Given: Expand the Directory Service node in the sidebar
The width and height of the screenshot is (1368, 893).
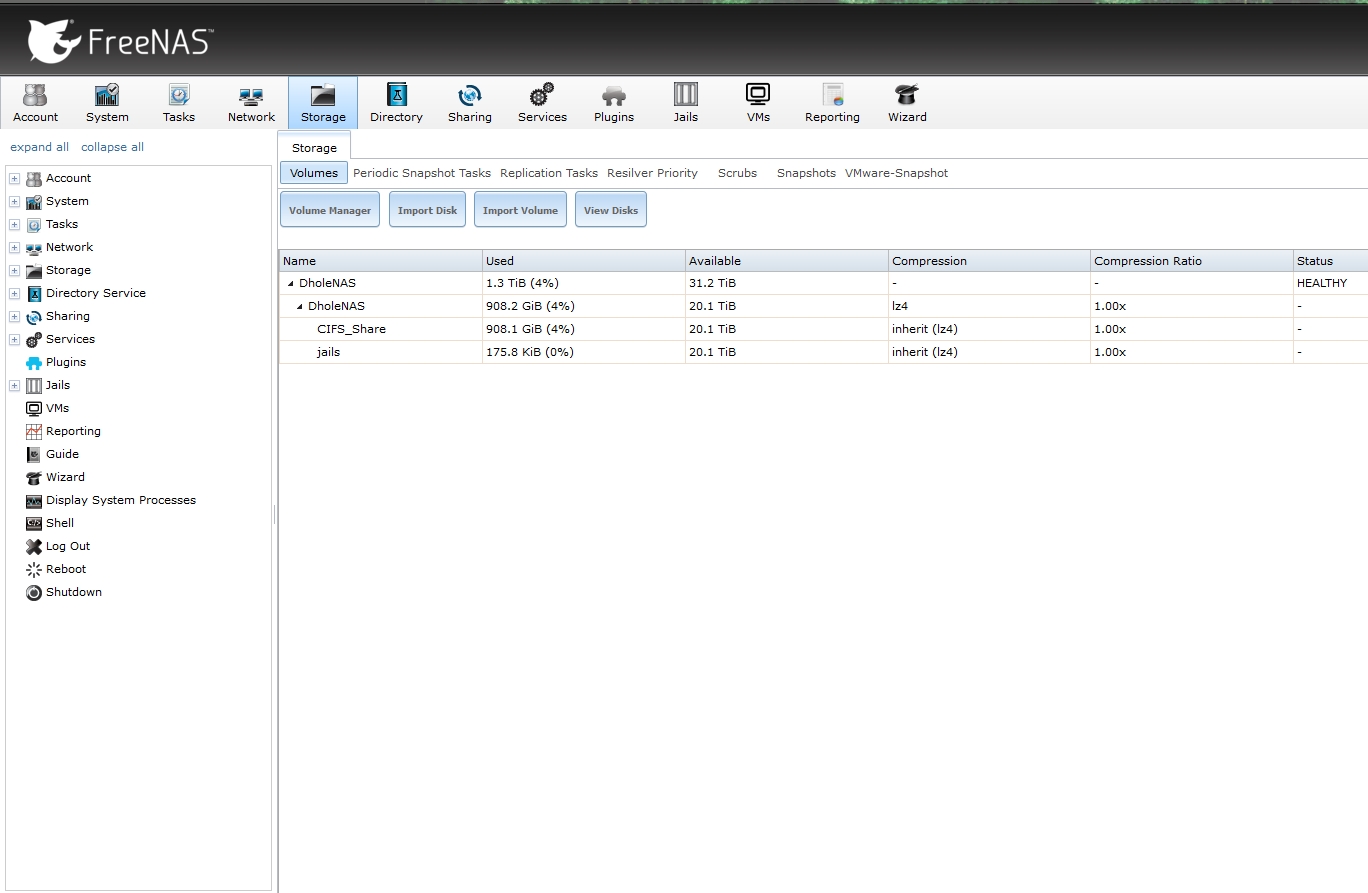Looking at the screenshot, I should 14,293.
